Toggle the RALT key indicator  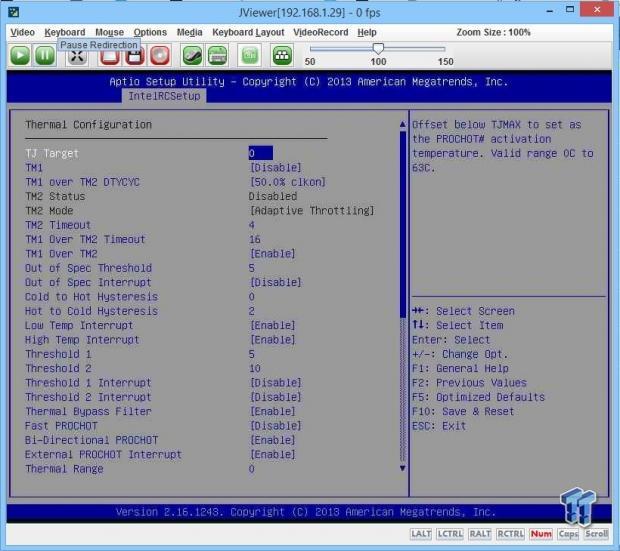tap(480, 534)
